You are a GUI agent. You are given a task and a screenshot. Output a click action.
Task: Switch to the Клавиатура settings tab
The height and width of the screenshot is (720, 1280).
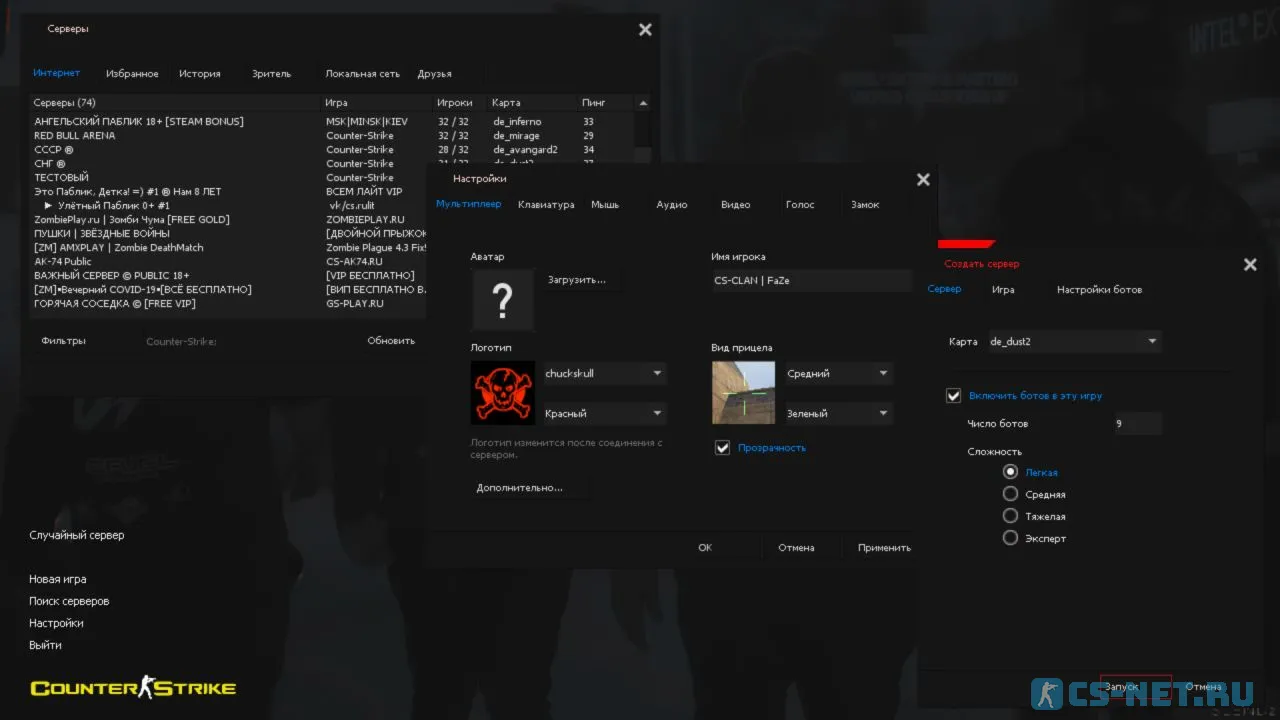click(546, 205)
